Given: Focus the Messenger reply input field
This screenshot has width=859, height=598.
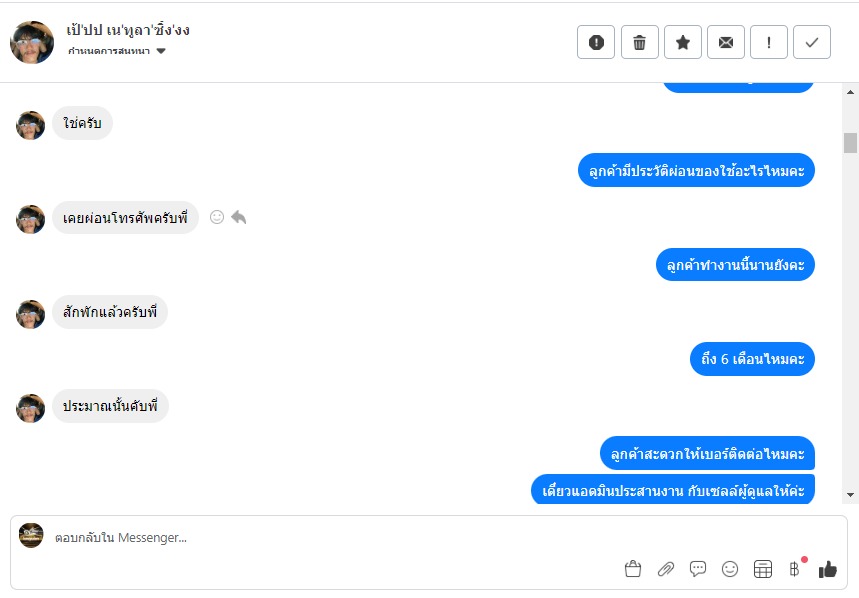Looking at the screenshot, I should pos(329,538).
